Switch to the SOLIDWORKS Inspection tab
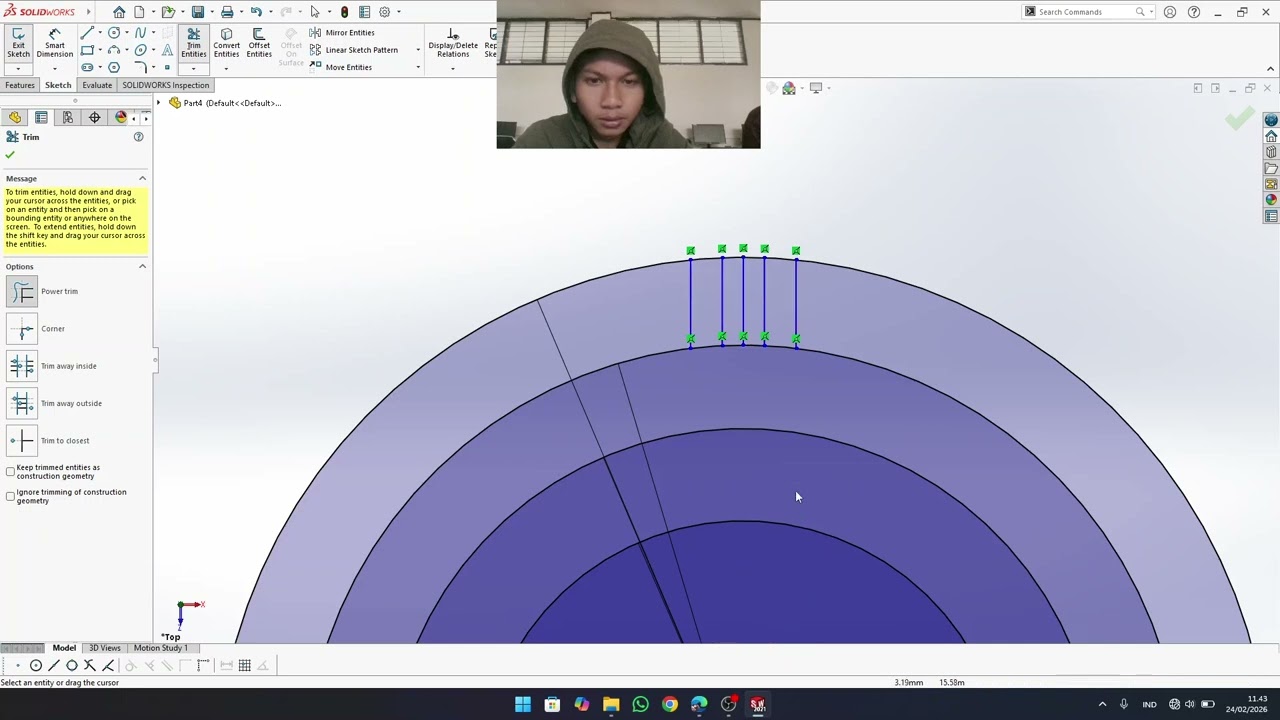The image size is (1280, 720). tap(166, 85)
